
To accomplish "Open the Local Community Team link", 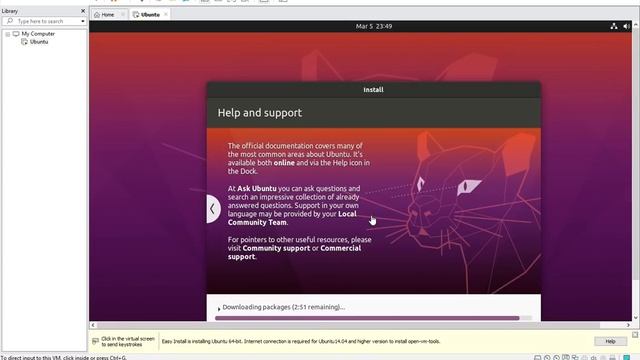I will tap(292, 218).
